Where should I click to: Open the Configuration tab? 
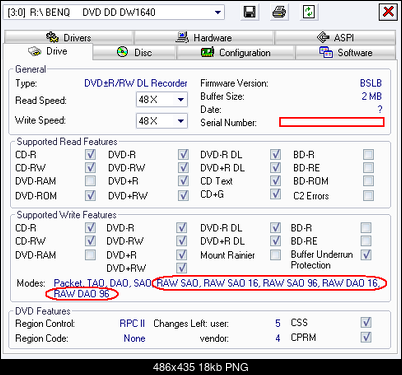click(236, 52)
